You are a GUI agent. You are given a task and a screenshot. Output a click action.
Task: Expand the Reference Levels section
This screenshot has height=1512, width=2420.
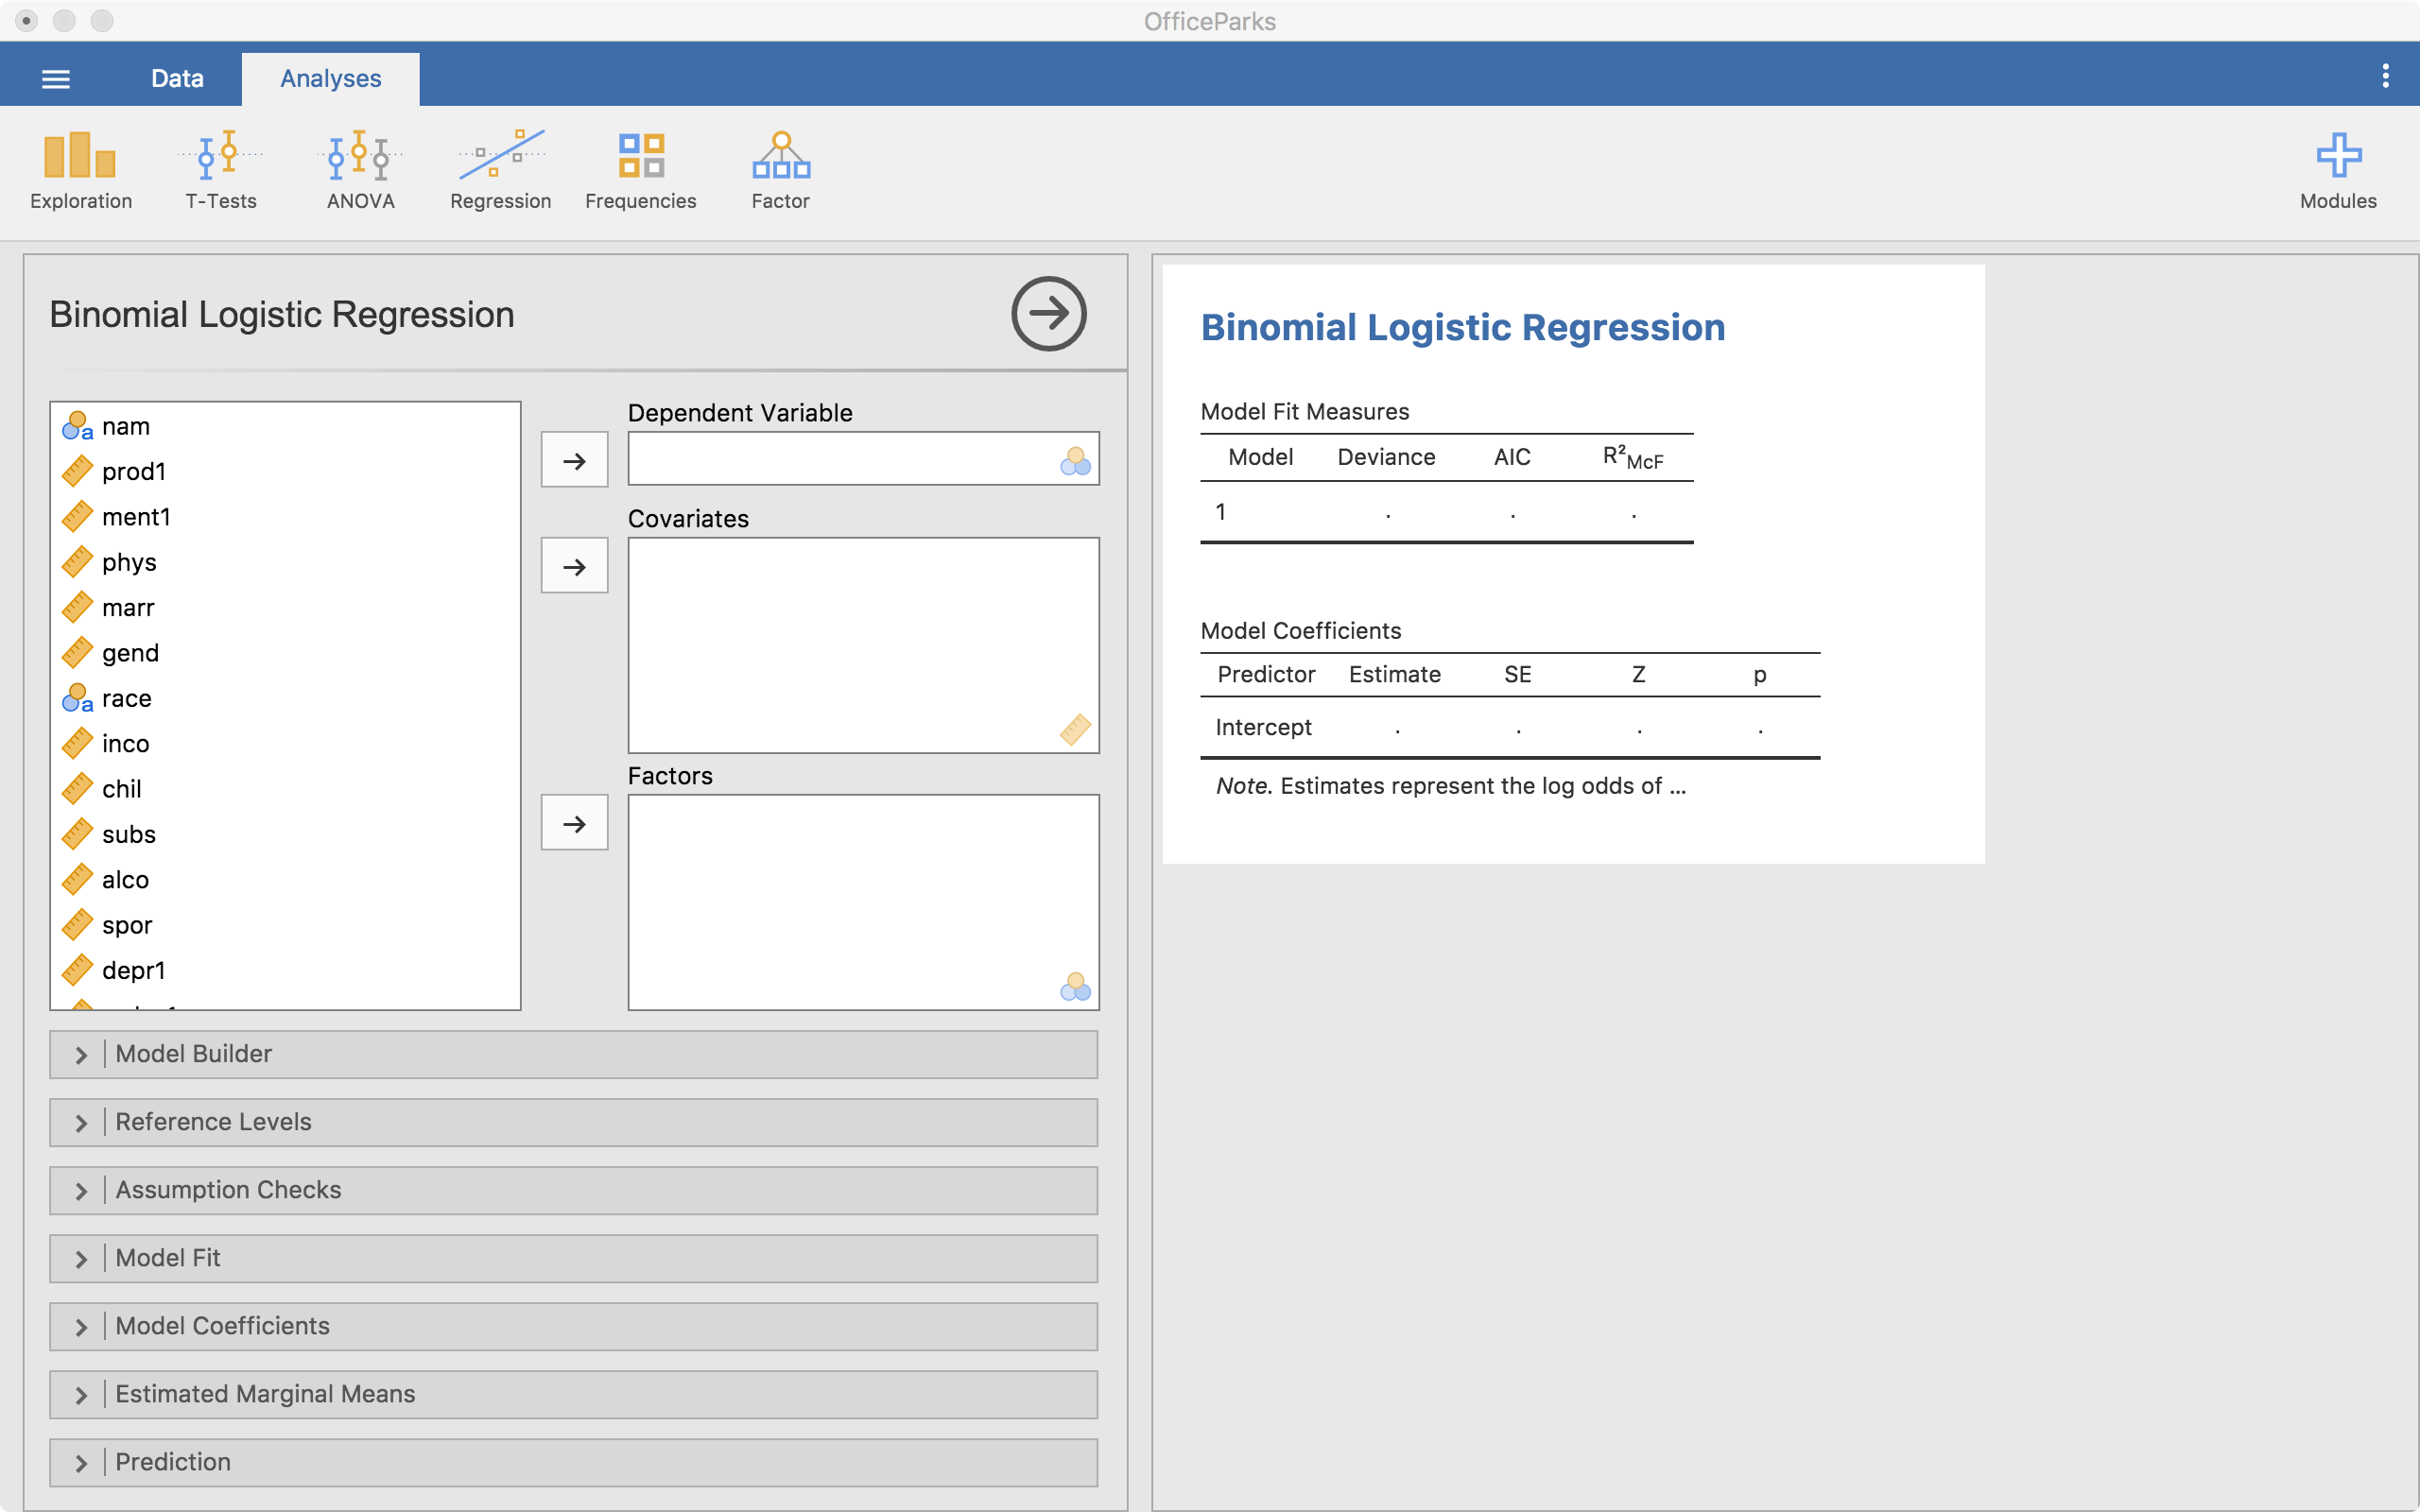(x=573, y=1122)
